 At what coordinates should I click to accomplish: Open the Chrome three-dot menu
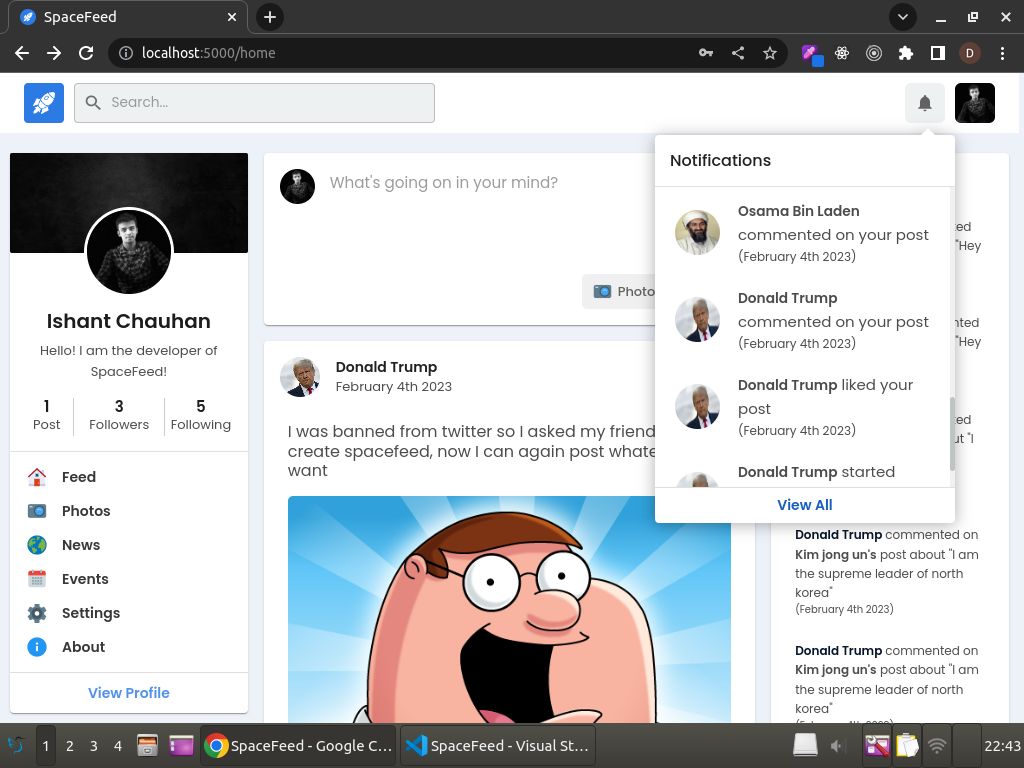pyautogui.click(x=1002, y=53)
